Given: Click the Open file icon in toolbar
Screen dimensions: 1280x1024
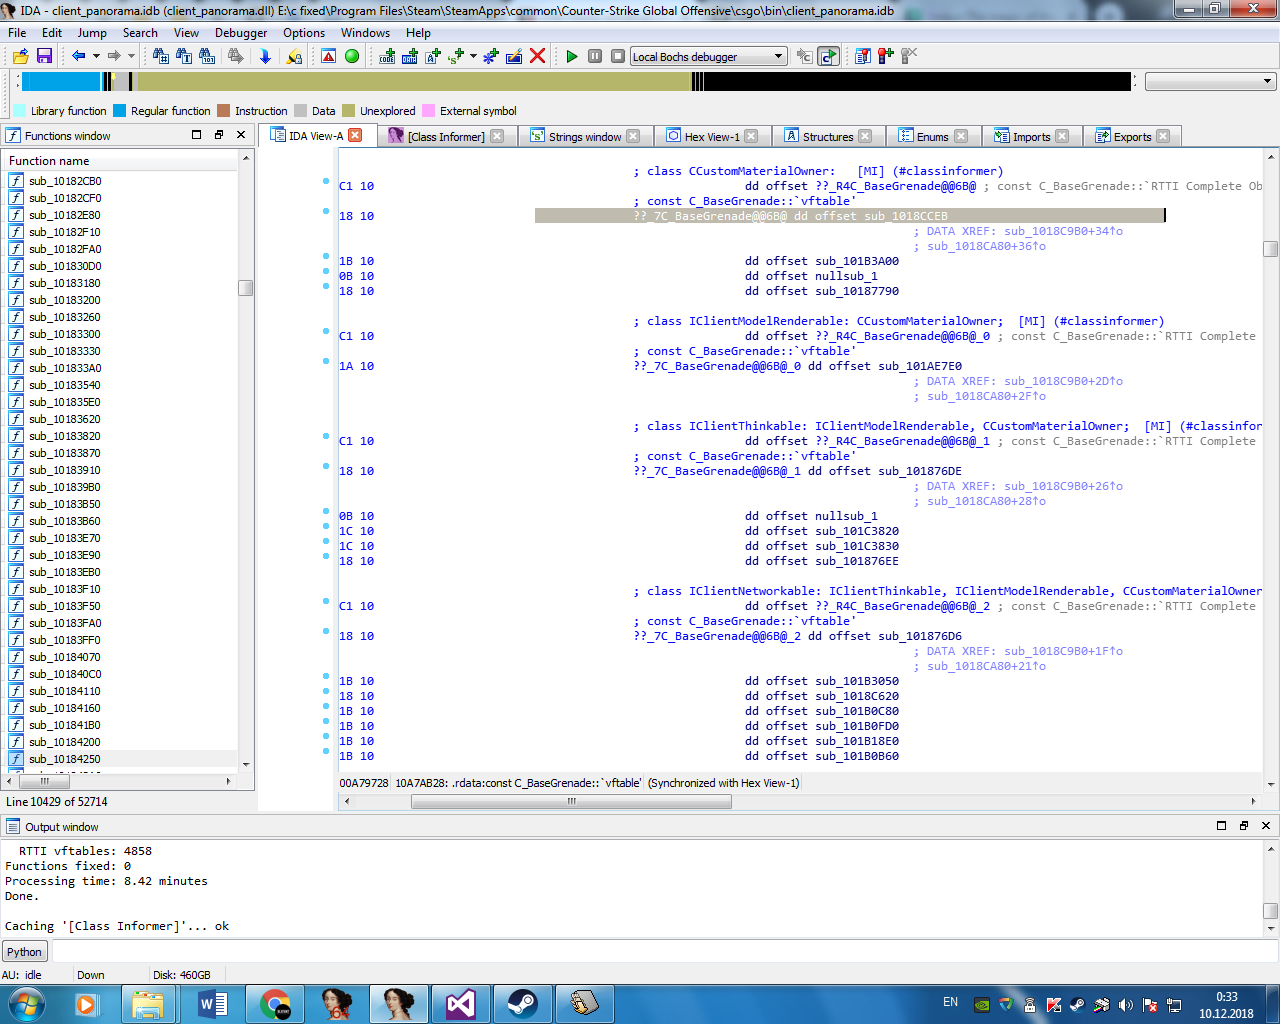Looking at the screenshot, I should point(20,56).
